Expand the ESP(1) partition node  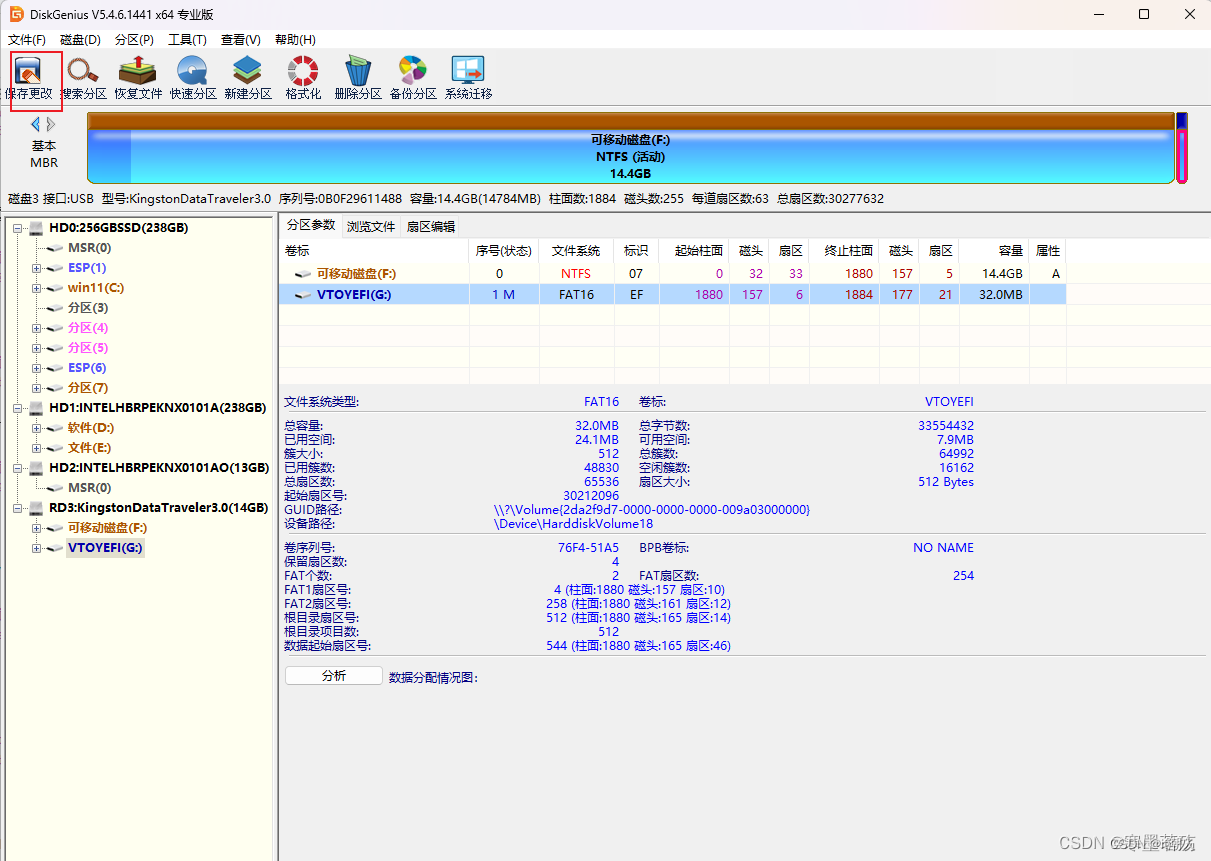(37, 268)
